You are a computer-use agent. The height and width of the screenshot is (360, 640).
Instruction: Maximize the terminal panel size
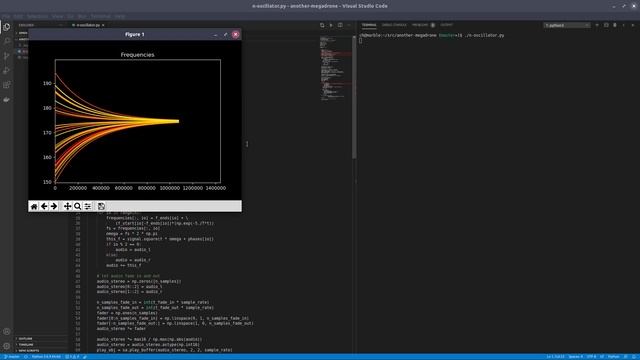point(624,25)
